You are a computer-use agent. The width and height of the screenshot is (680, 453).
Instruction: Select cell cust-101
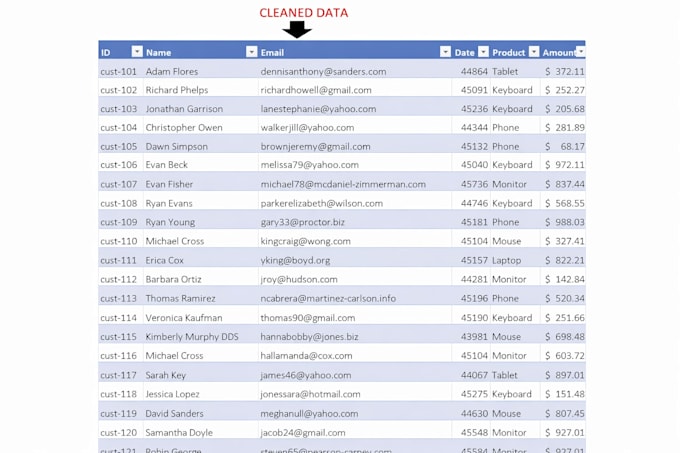point(118,72)
